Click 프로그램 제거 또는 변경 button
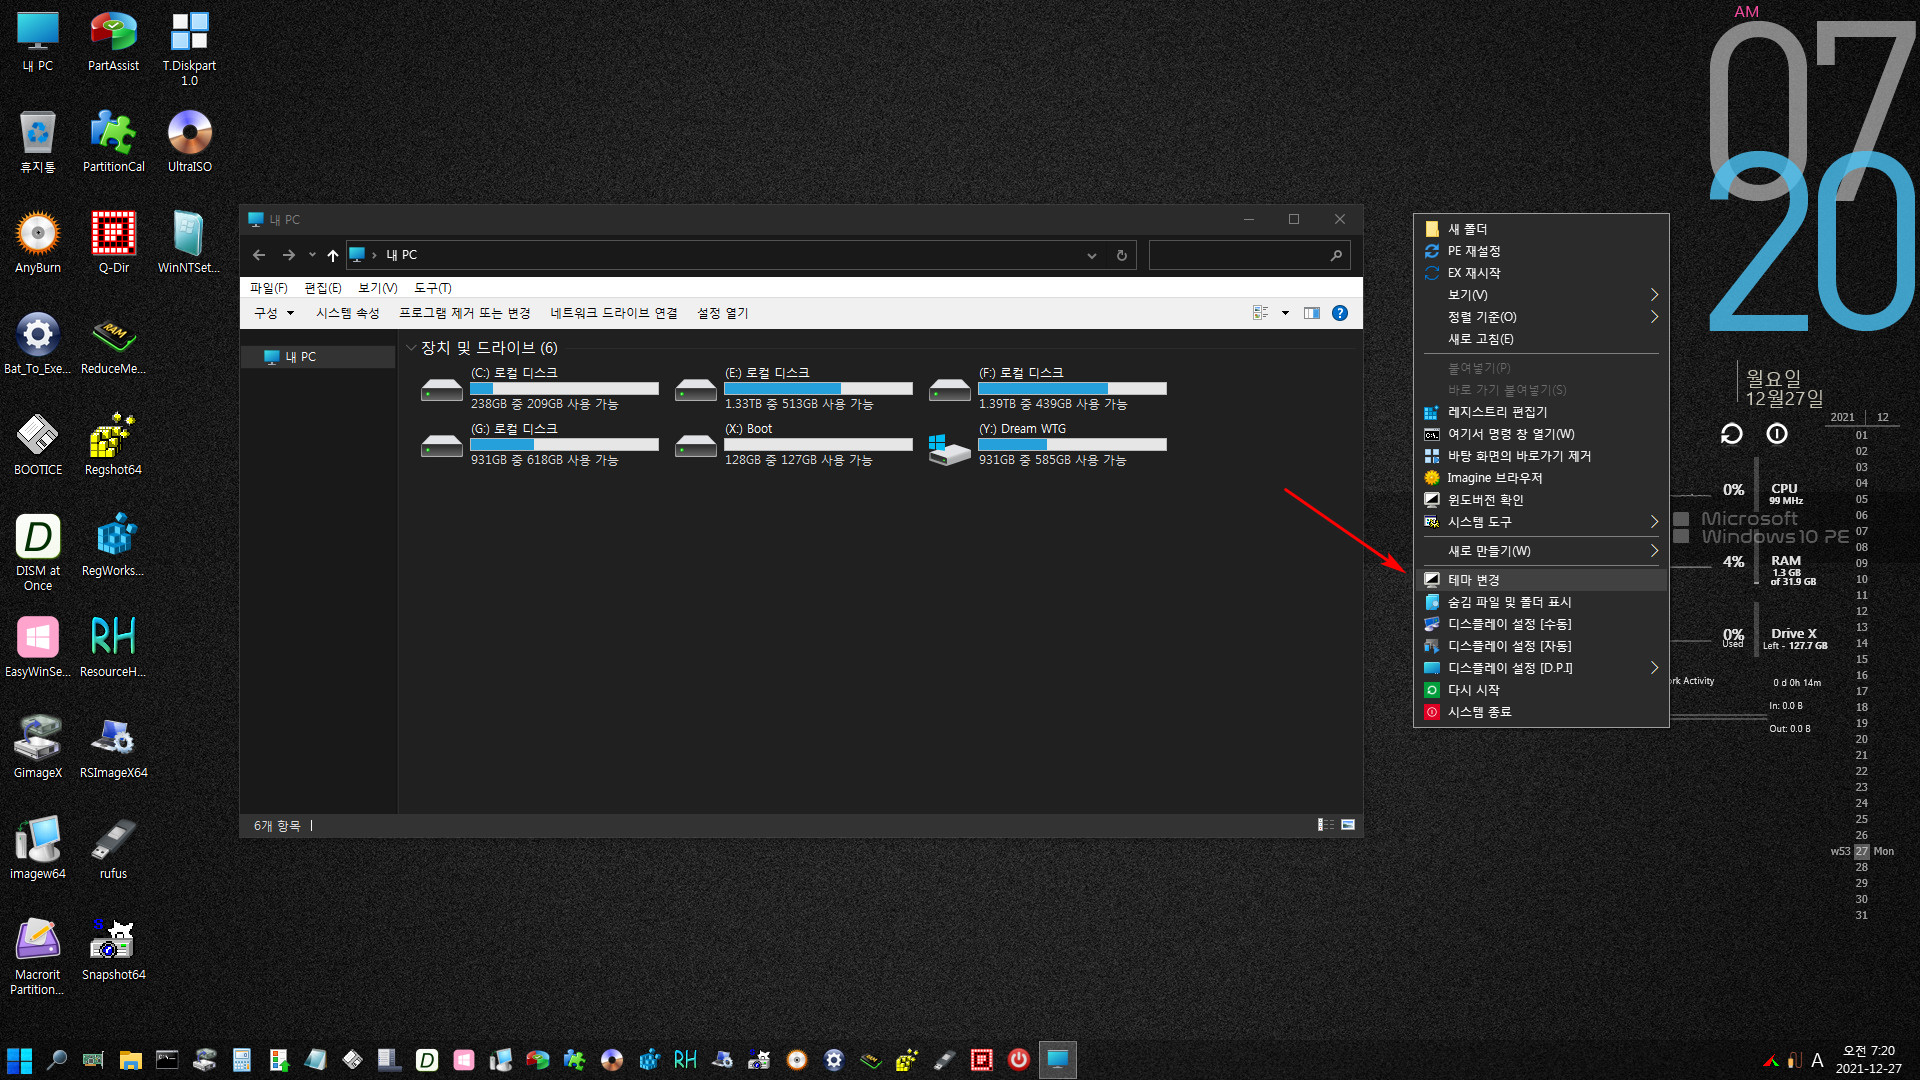The image size is (1920, 1080). (x=465, y=313)
